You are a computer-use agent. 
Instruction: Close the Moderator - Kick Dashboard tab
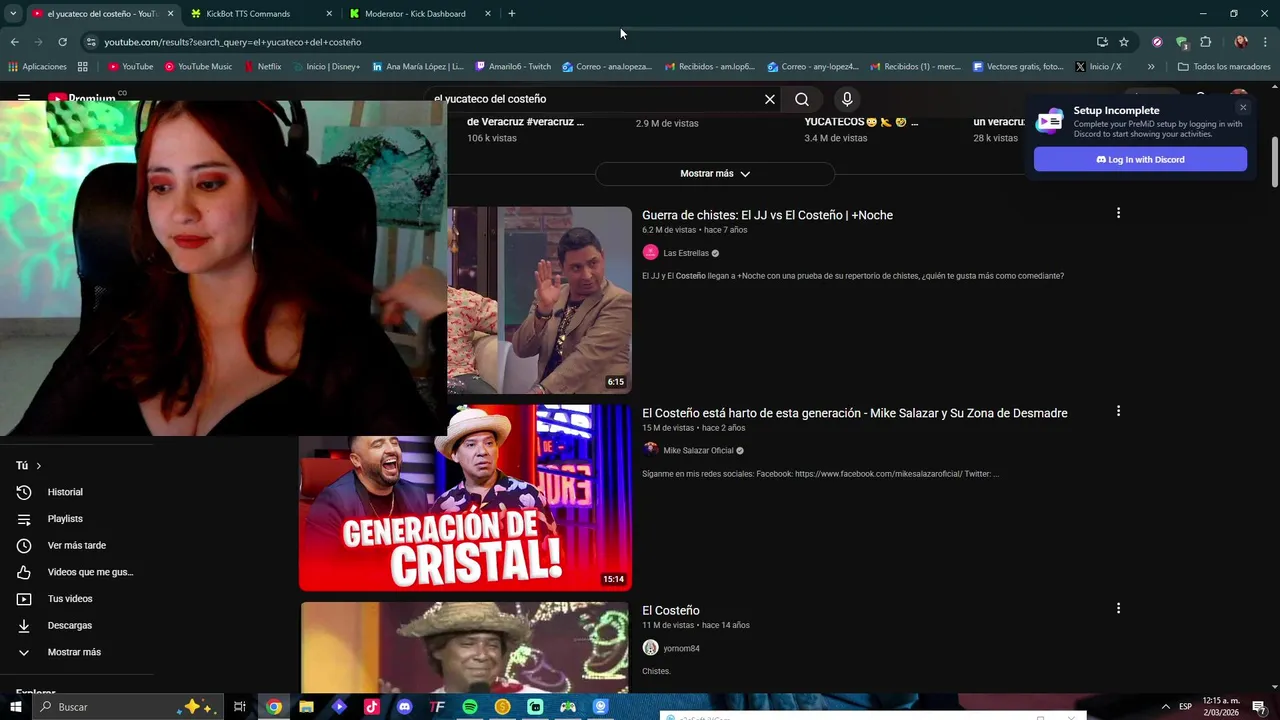(x=488, y=14)
